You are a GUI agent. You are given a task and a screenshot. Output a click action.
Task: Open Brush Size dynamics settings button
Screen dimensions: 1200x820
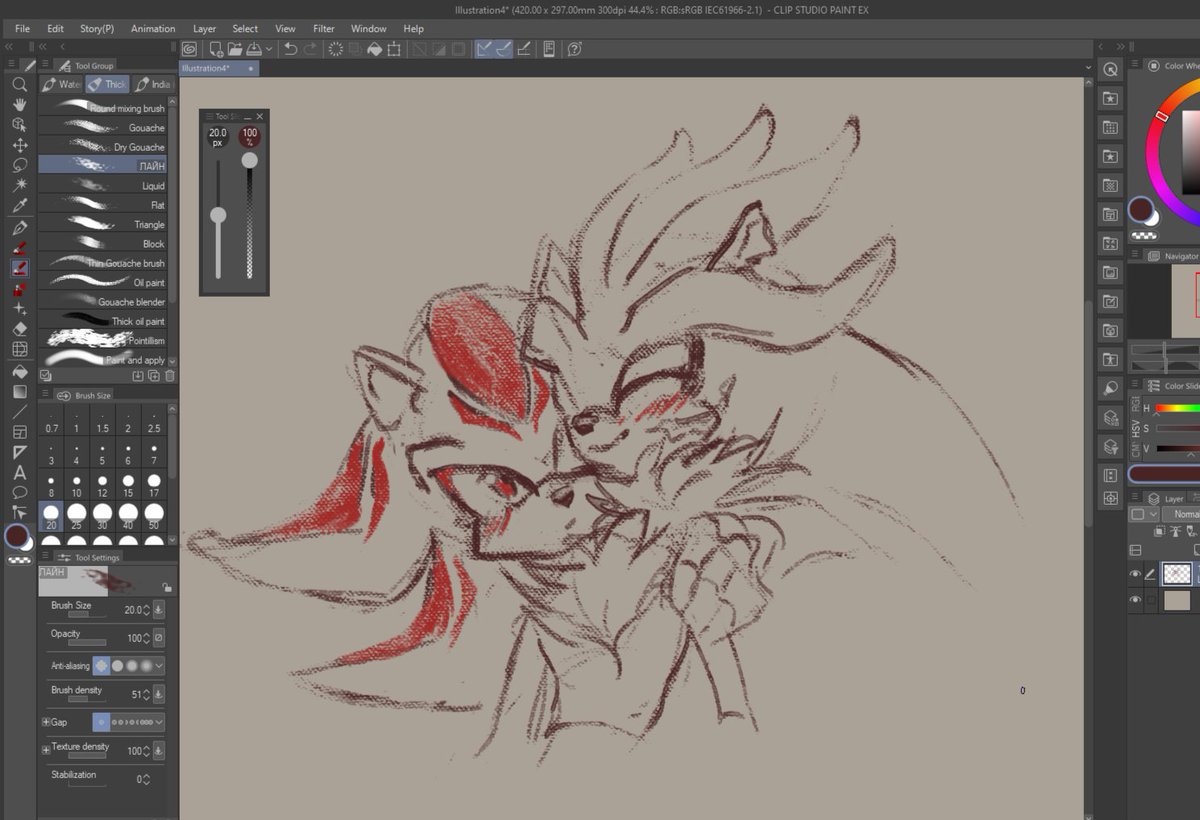[159, 609]
